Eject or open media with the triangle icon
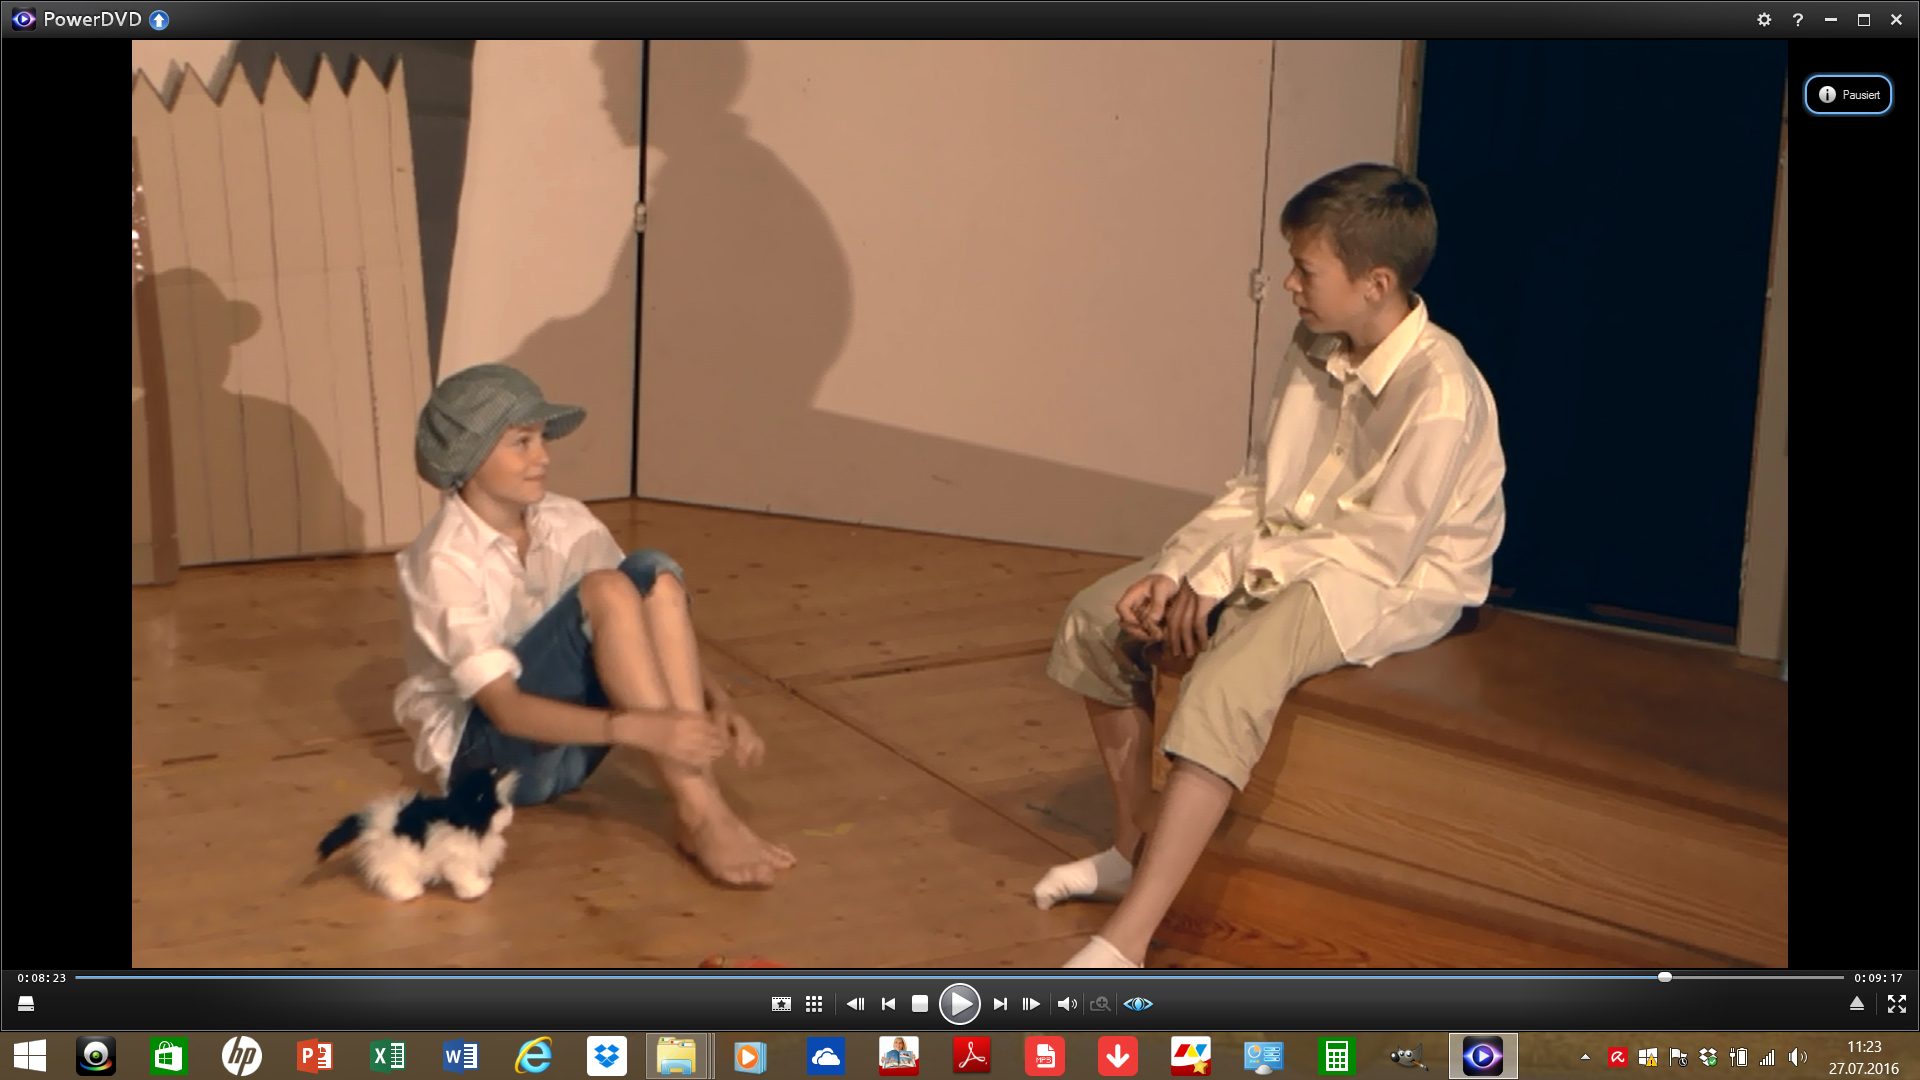The height and width of the screenshot is (1080, 1920). (1857, 1004)
